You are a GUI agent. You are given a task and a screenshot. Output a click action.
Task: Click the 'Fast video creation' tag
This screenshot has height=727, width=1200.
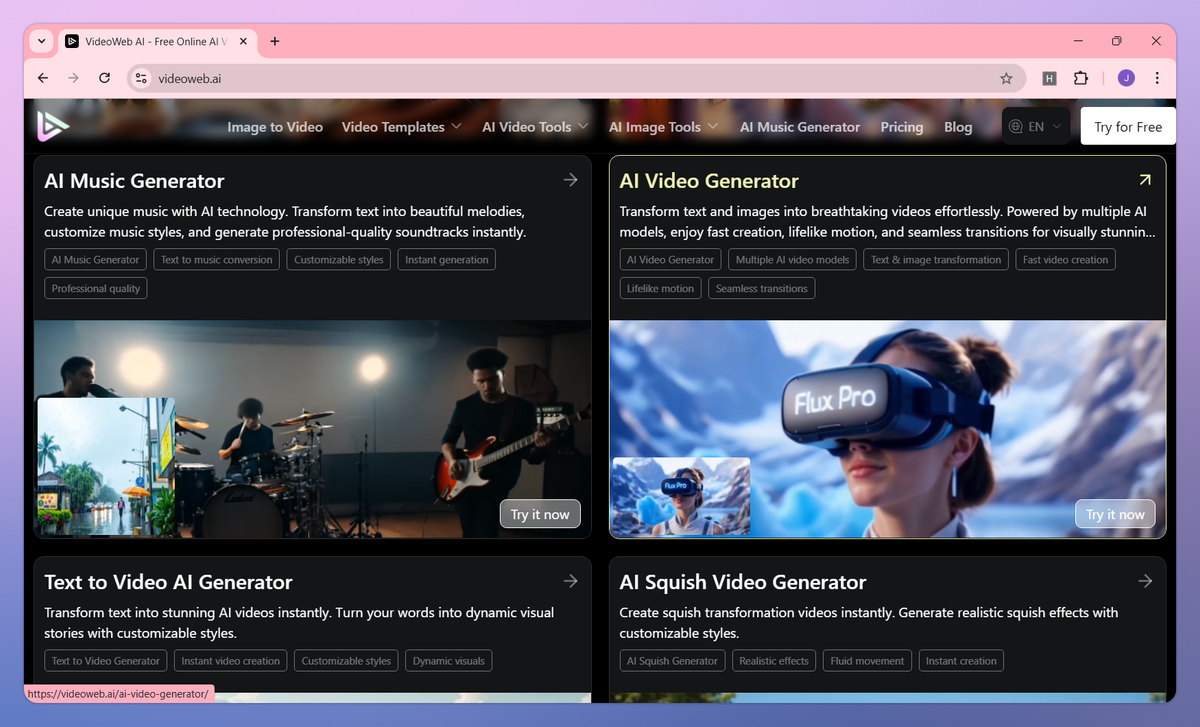pos(1066,260)
